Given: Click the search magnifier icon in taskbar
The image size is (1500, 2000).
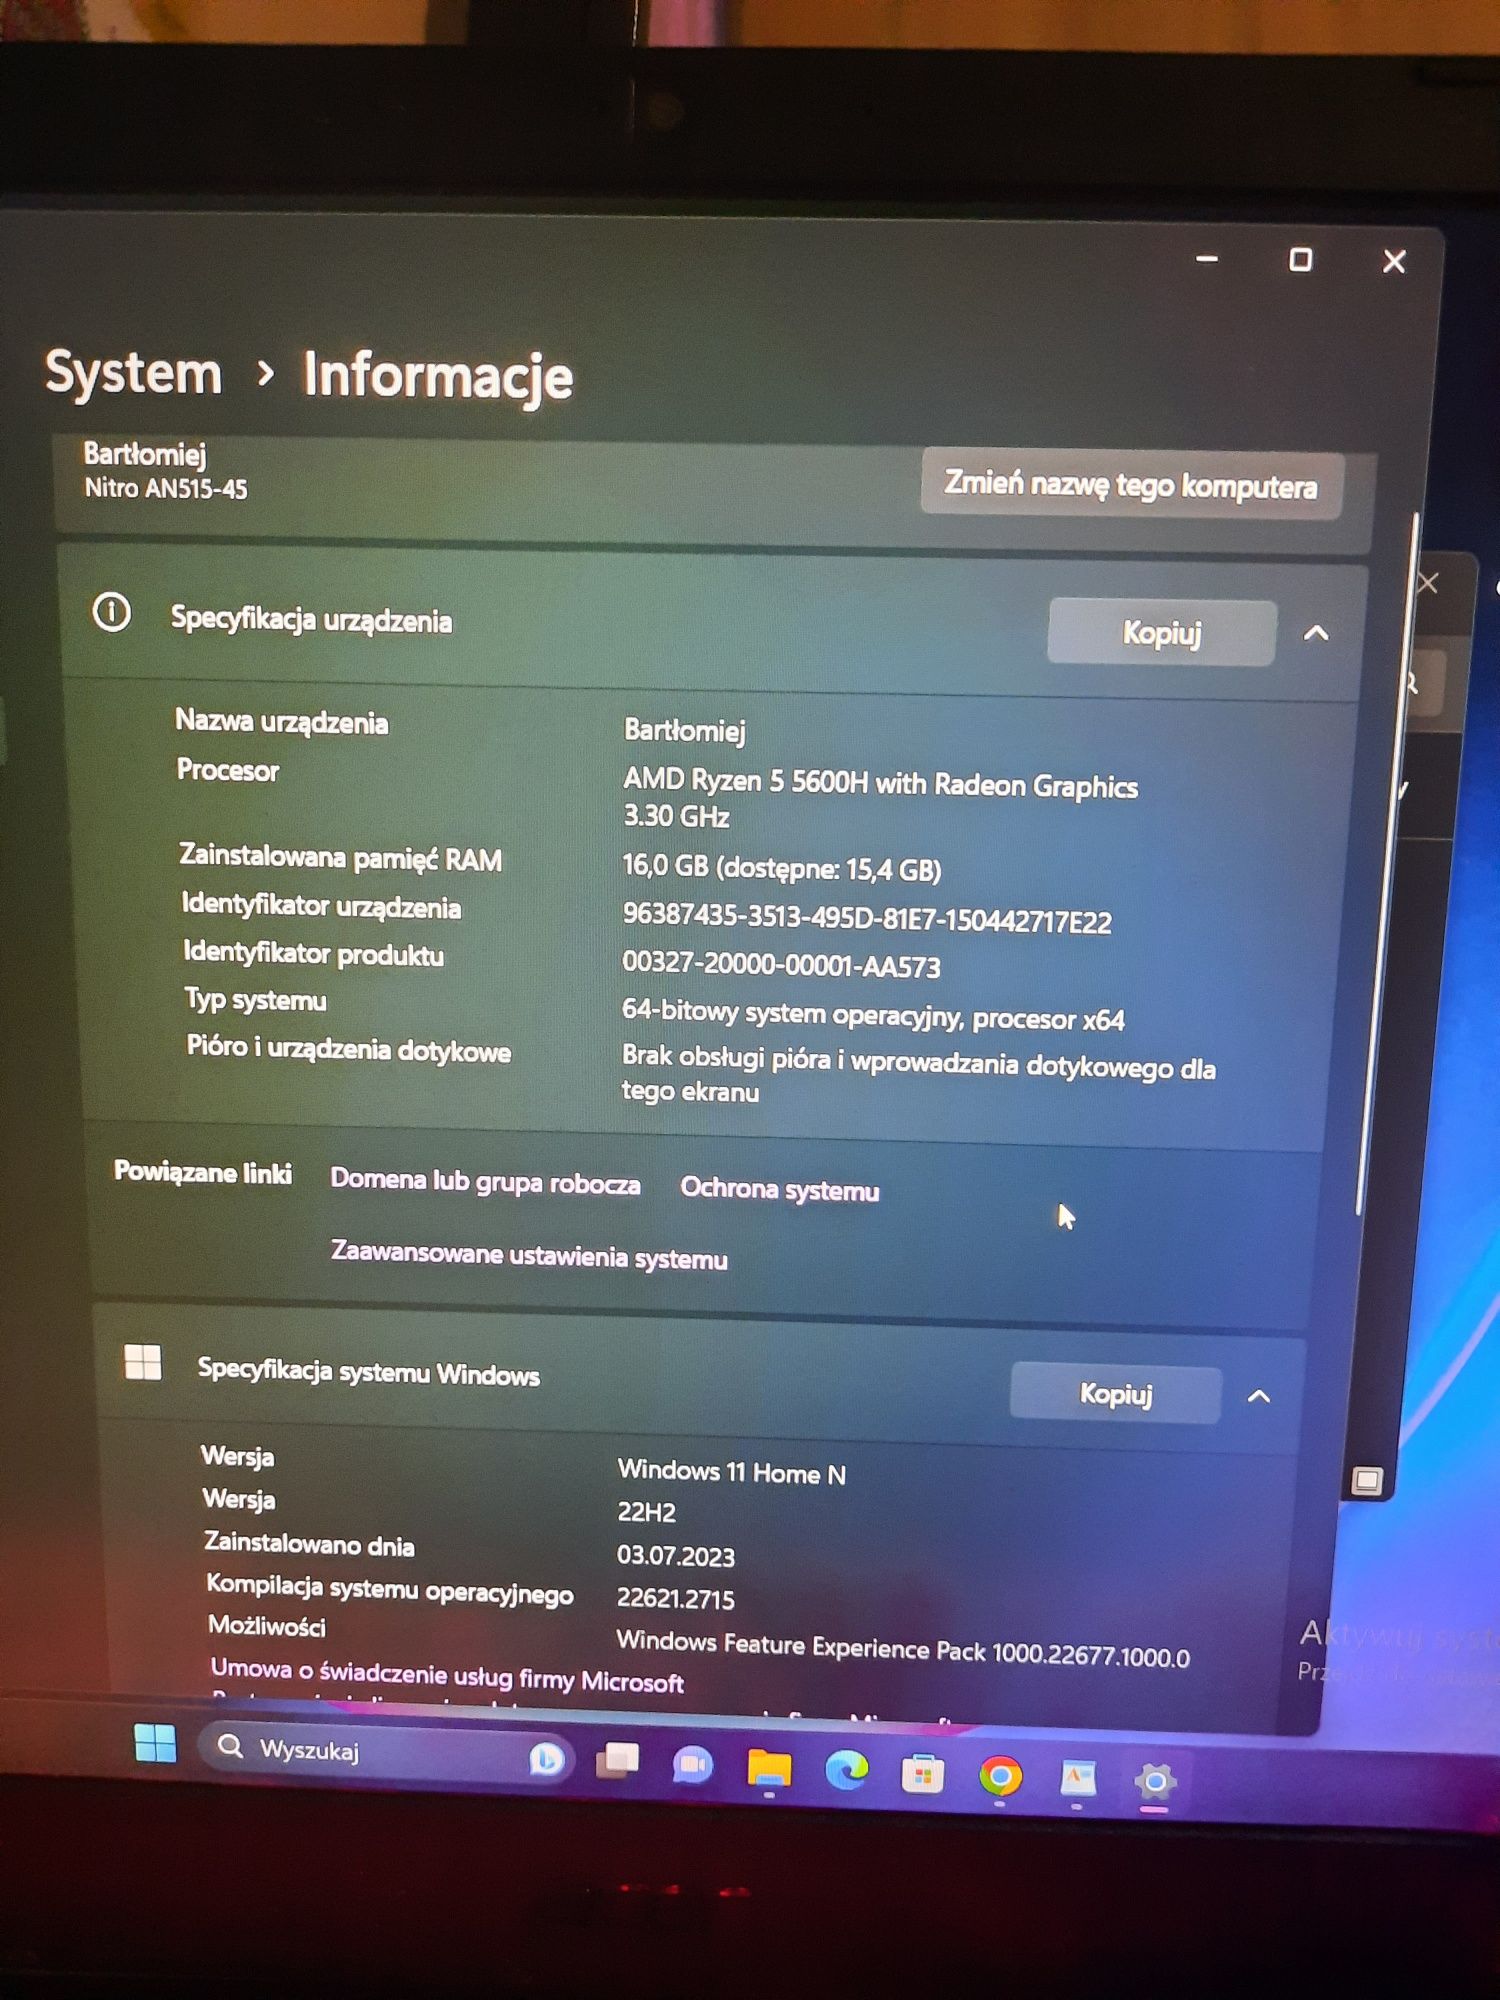Looking at the screenshot, I should (231, 1746).
